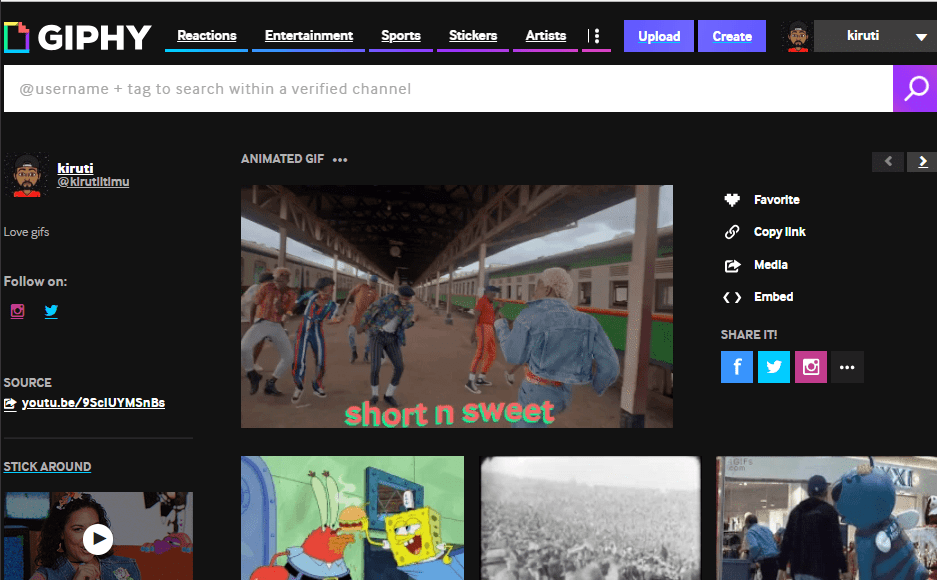Image resolution: width=937 pixels, height=580 pixels.
Task: Click the short n sweet GIF
Action: 457,306
